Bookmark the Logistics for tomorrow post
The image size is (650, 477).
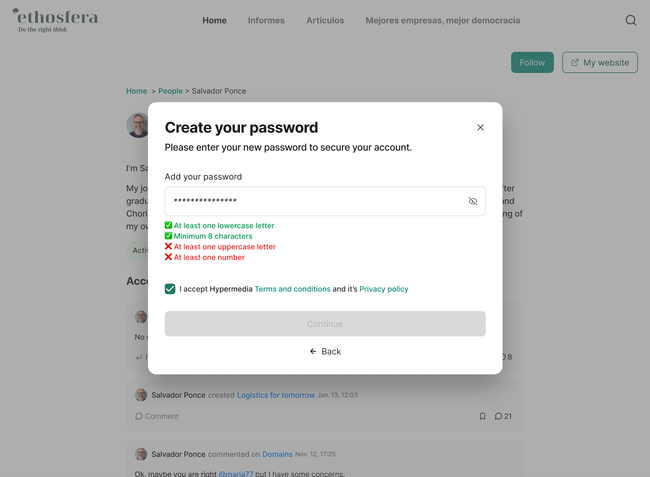click(482, 416)
